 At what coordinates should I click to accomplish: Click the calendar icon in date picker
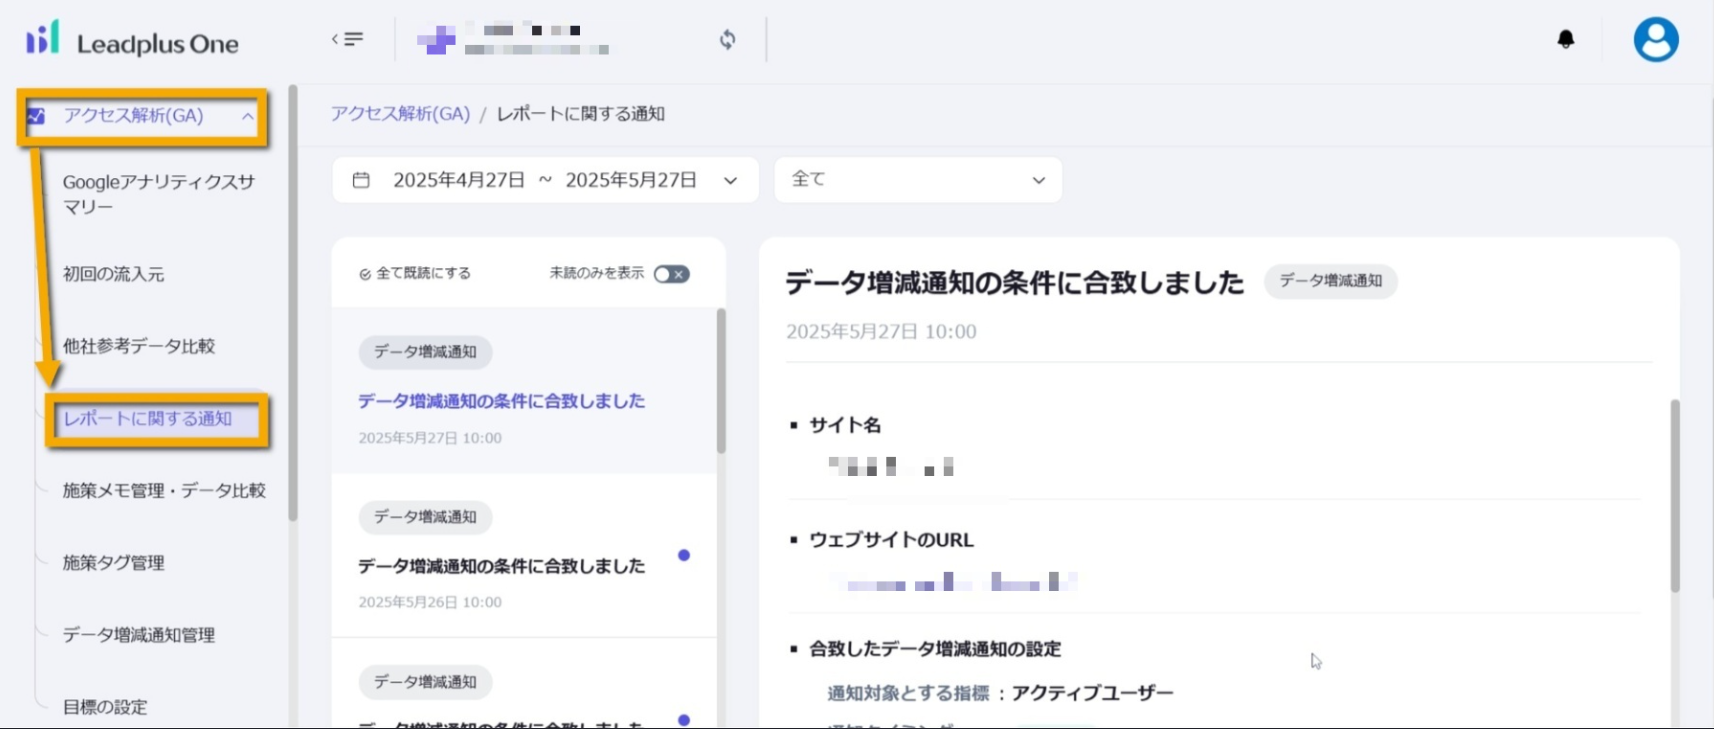coord(361,180)
